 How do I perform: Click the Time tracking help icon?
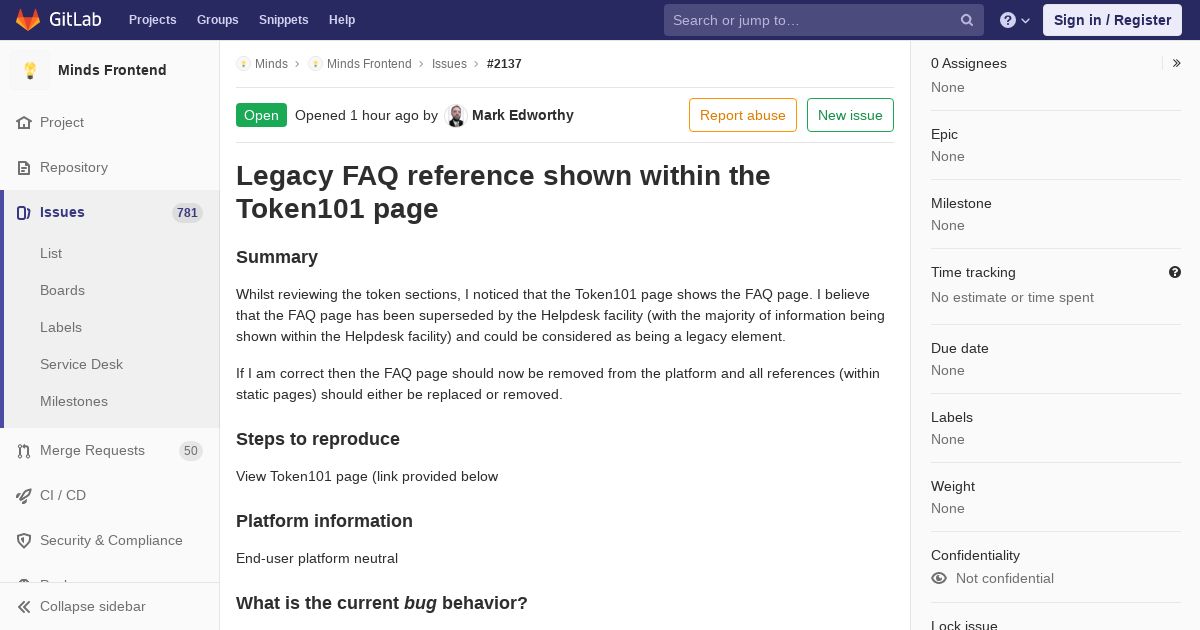pos(1175,272)
